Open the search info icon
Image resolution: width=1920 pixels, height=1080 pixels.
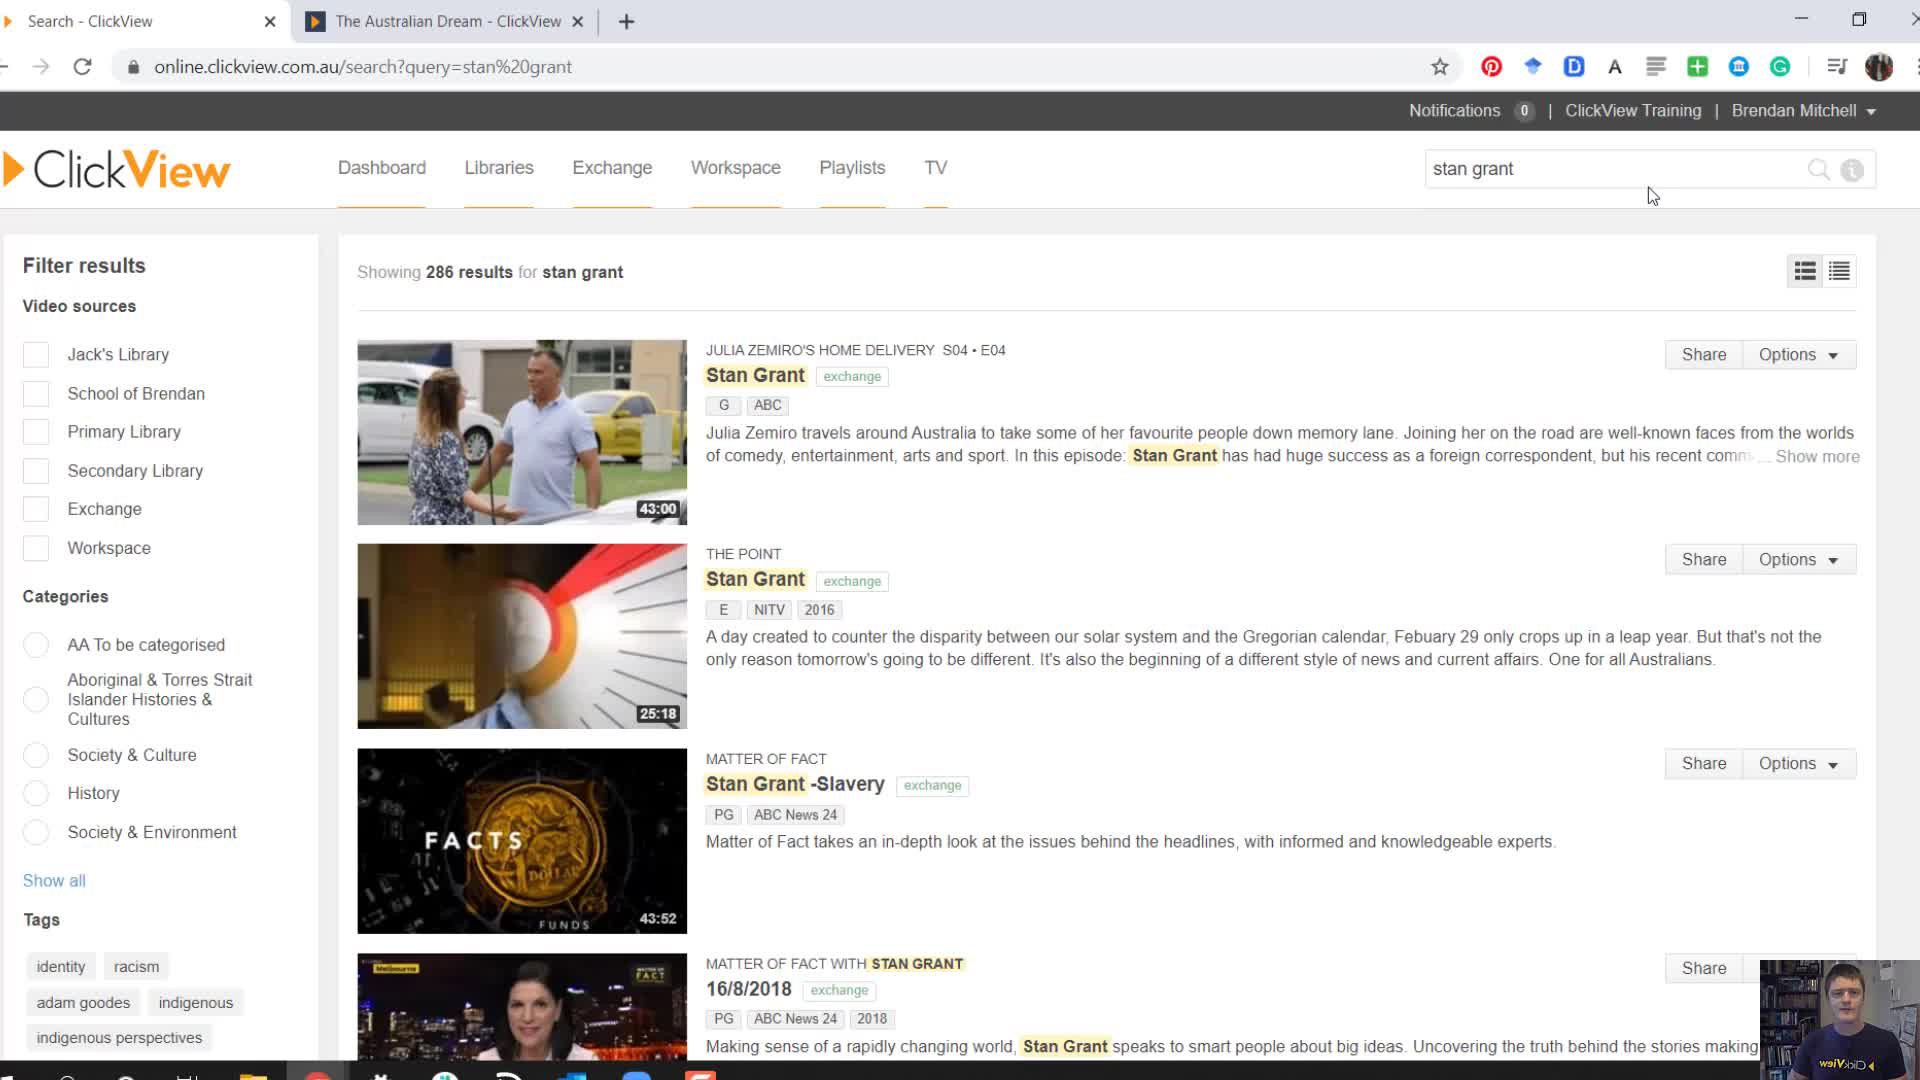(x=1852, y=170)
